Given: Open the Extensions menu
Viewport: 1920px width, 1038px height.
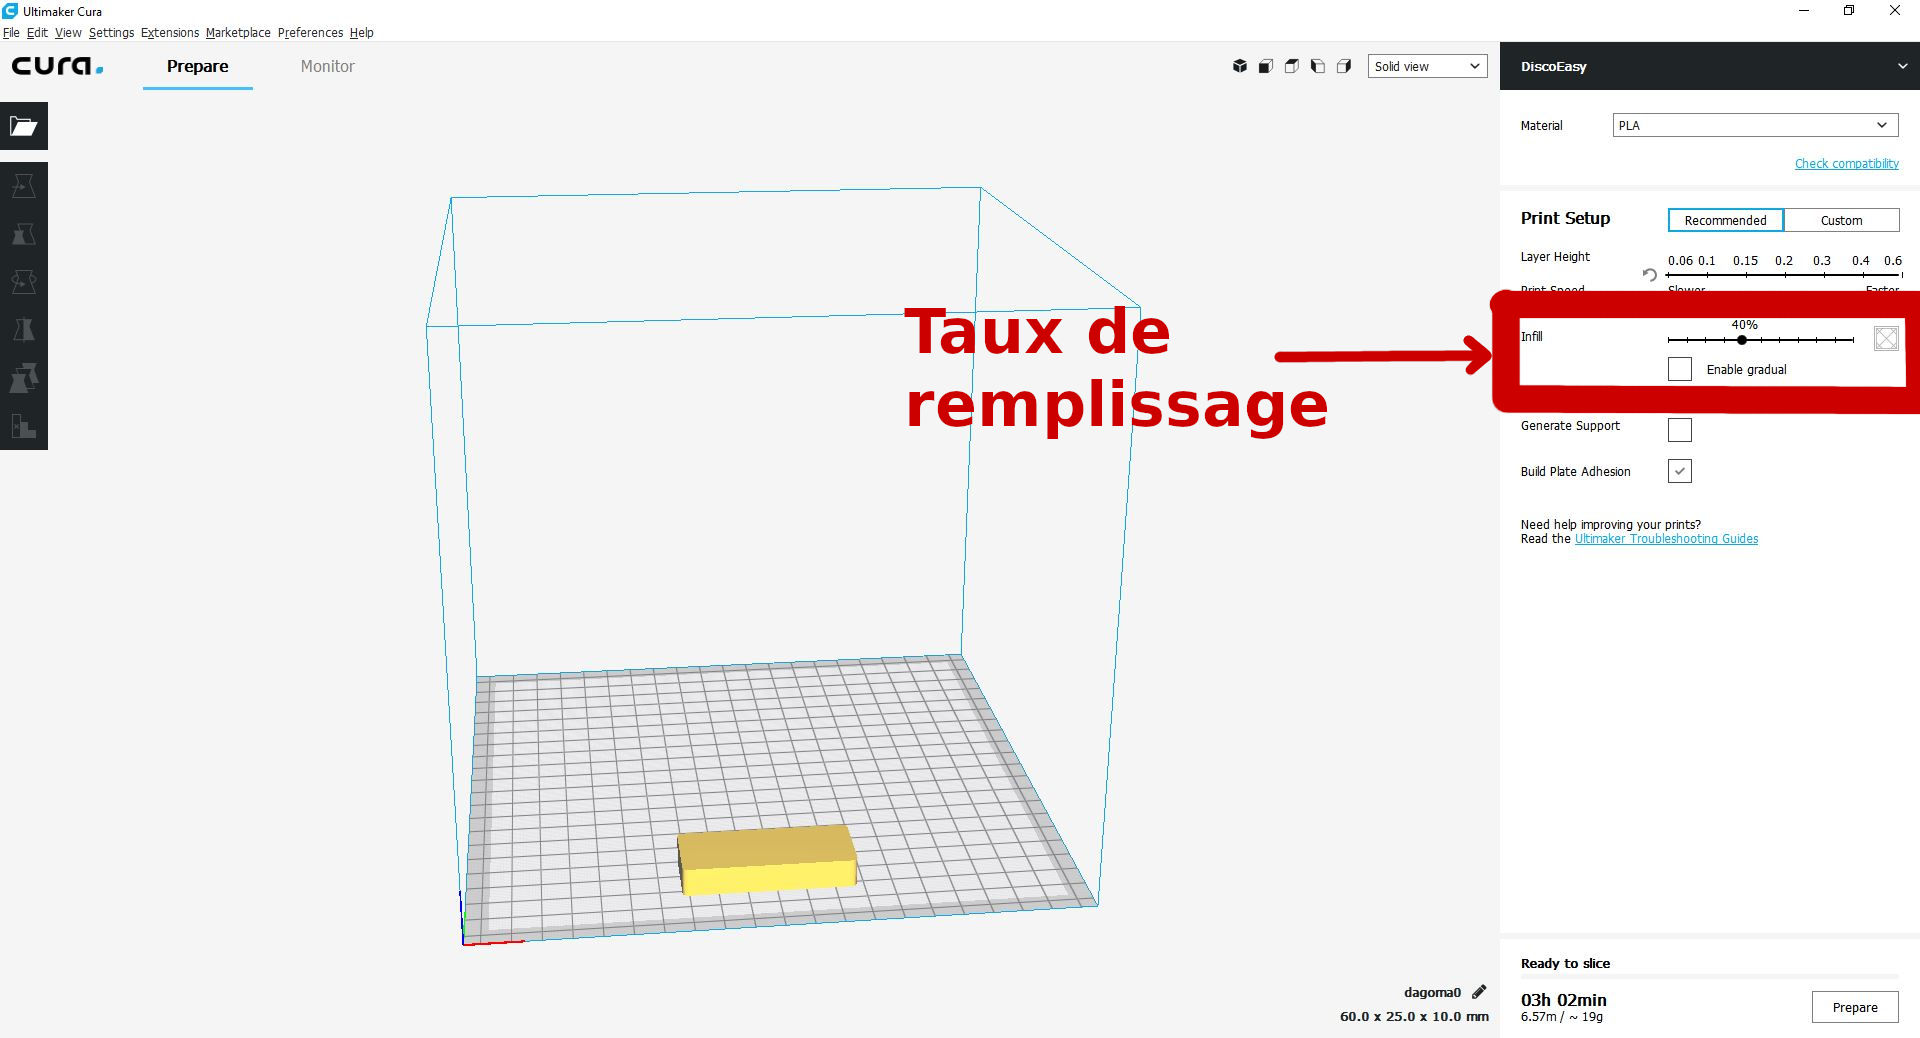Looking at the screenshot, I should coord(169,32).
